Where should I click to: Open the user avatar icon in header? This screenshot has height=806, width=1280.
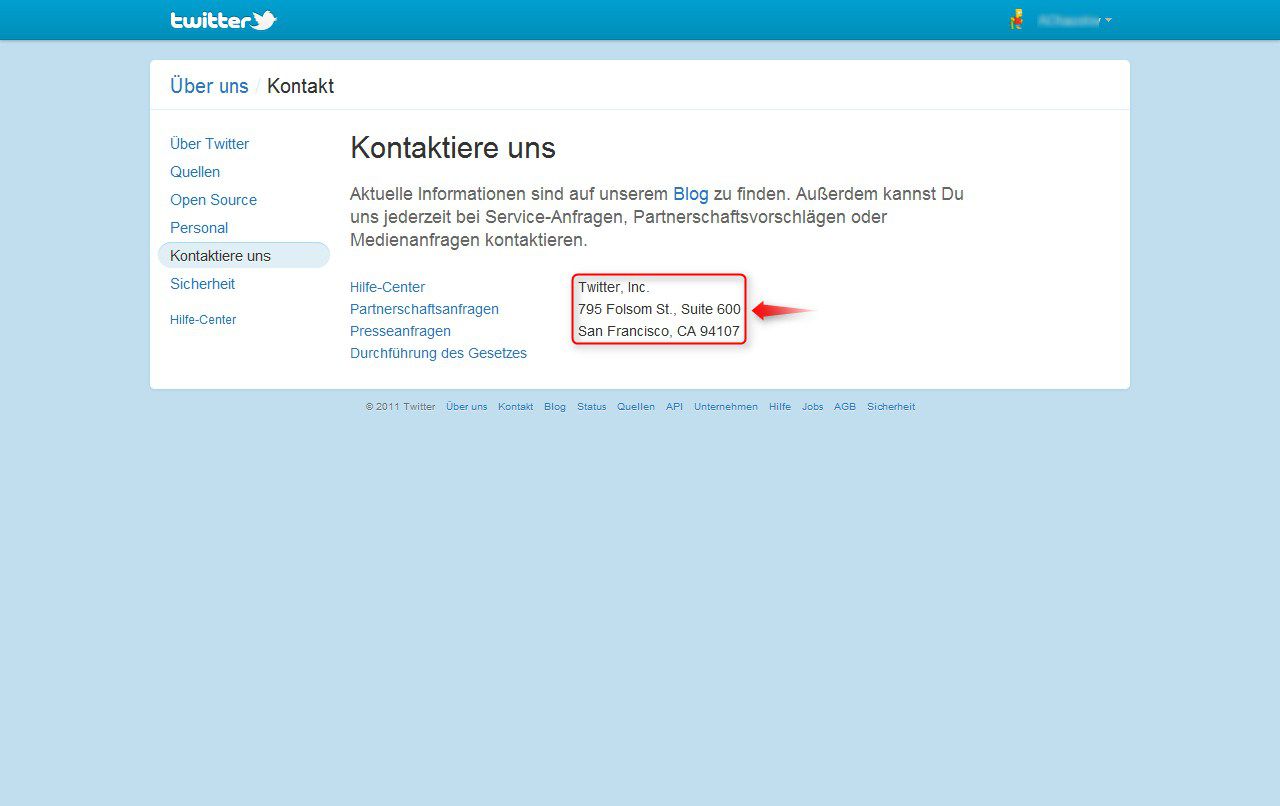(x=1017, y=19)
